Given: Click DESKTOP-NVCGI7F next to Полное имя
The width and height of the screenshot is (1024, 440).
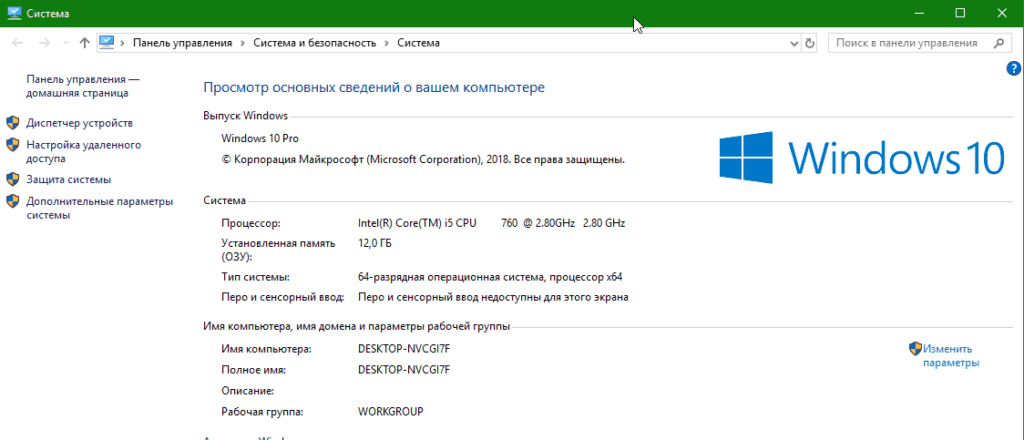Looking at the screenshot, I should pos(404,369).
